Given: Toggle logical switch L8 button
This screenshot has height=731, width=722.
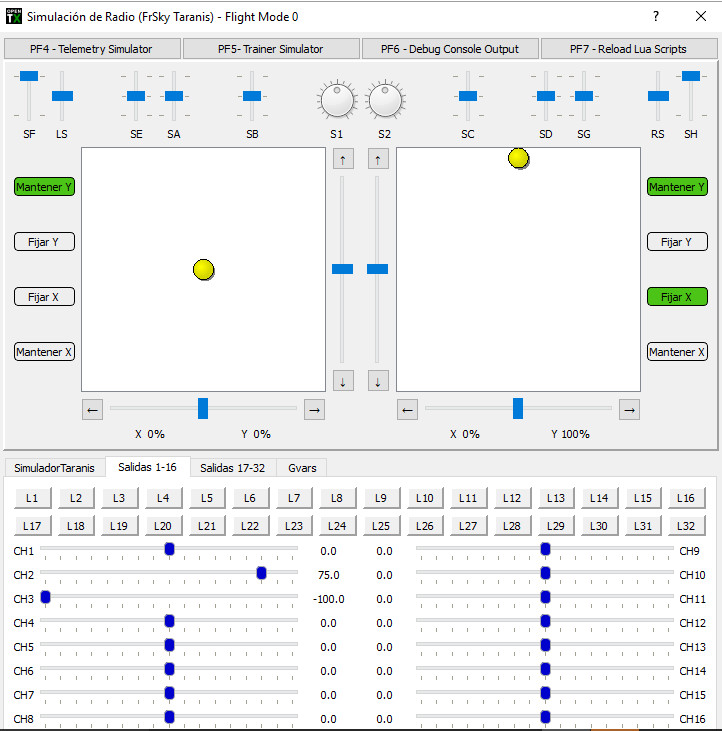Looking at the screenshot, I should pos(337,498).
